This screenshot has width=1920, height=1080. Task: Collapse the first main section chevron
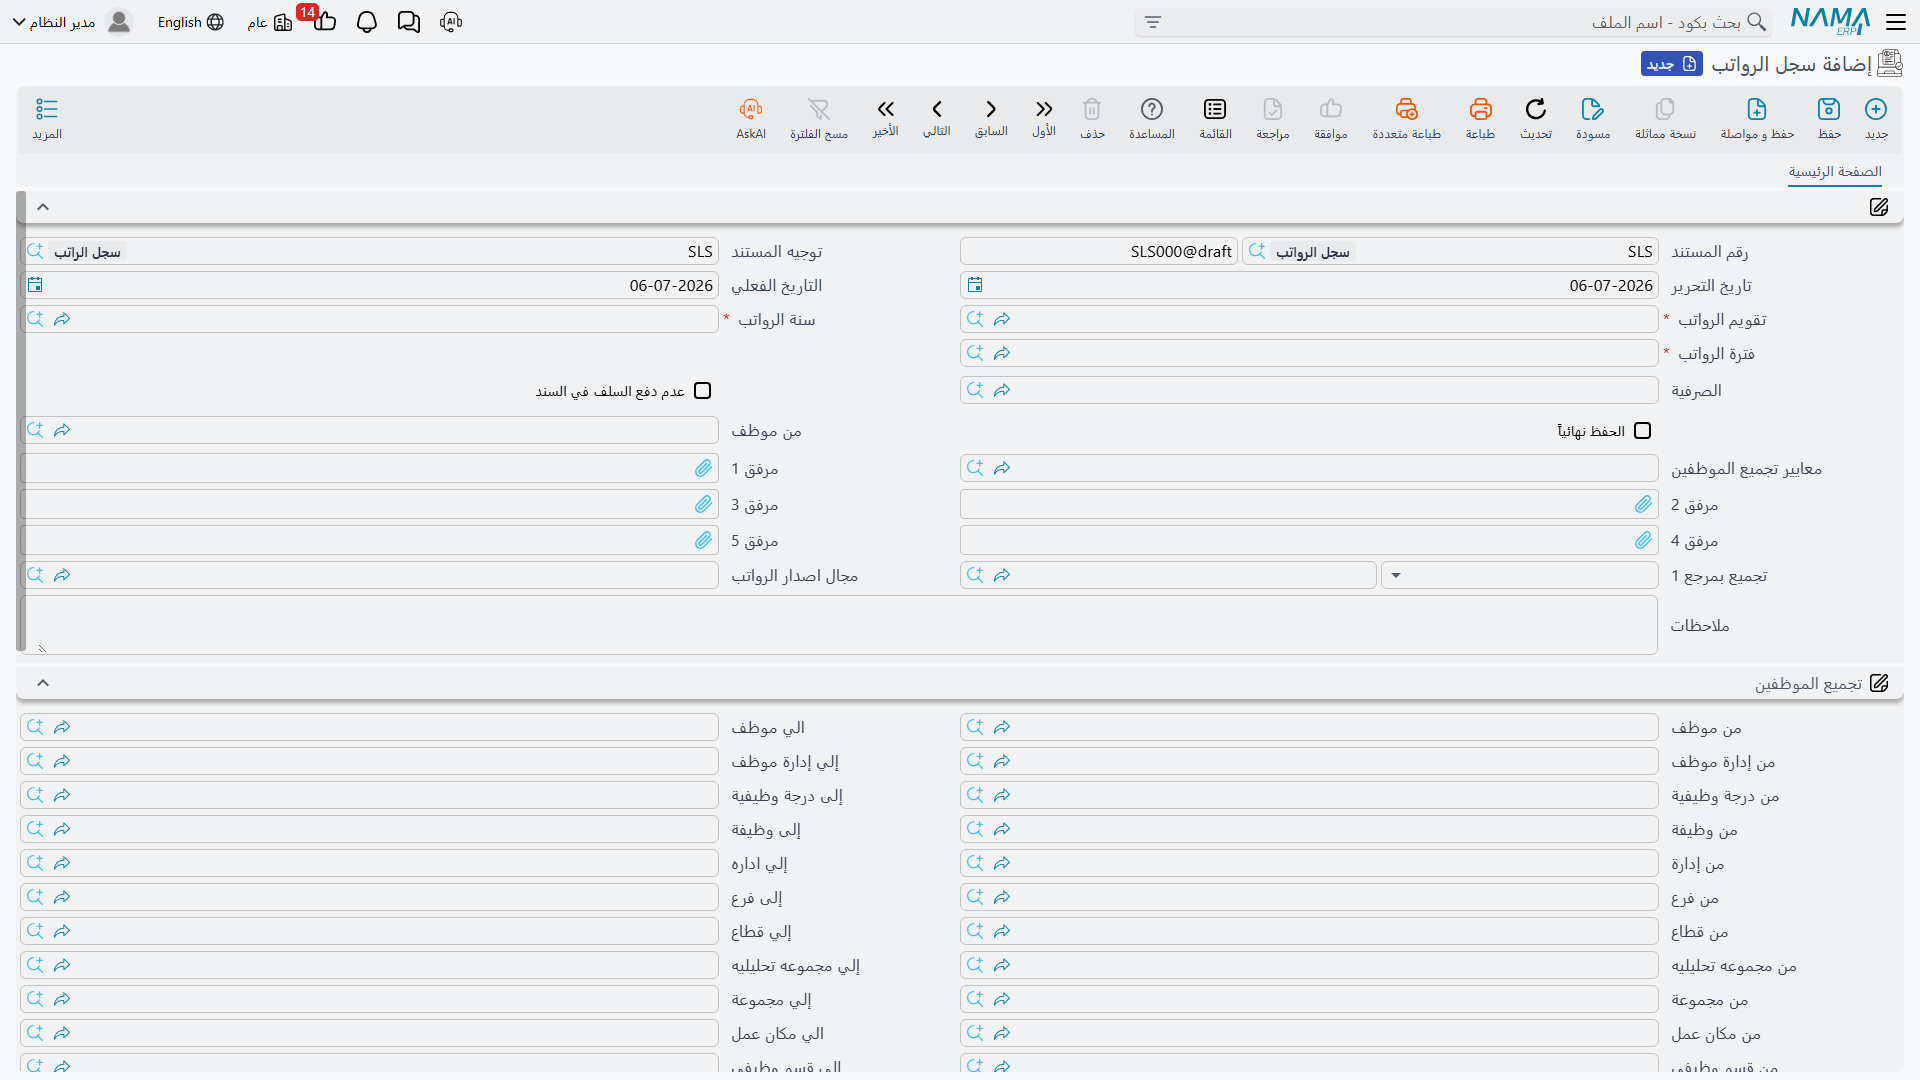(43, 207)
